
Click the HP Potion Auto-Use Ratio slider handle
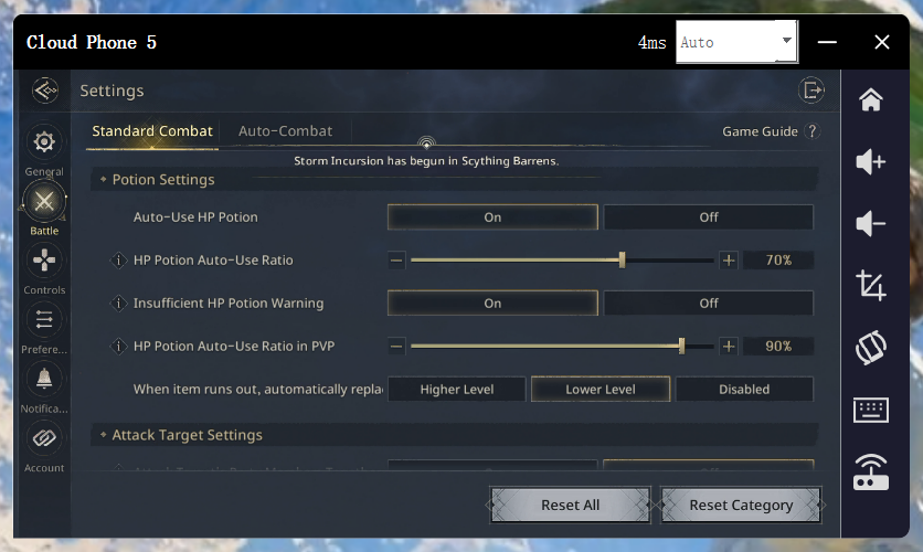coord(622,260)
